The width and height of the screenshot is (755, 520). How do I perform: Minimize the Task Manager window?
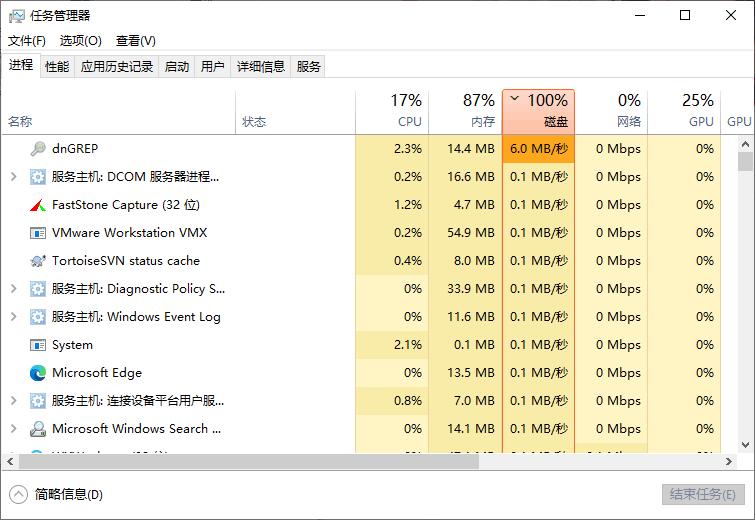pos(640,15)
